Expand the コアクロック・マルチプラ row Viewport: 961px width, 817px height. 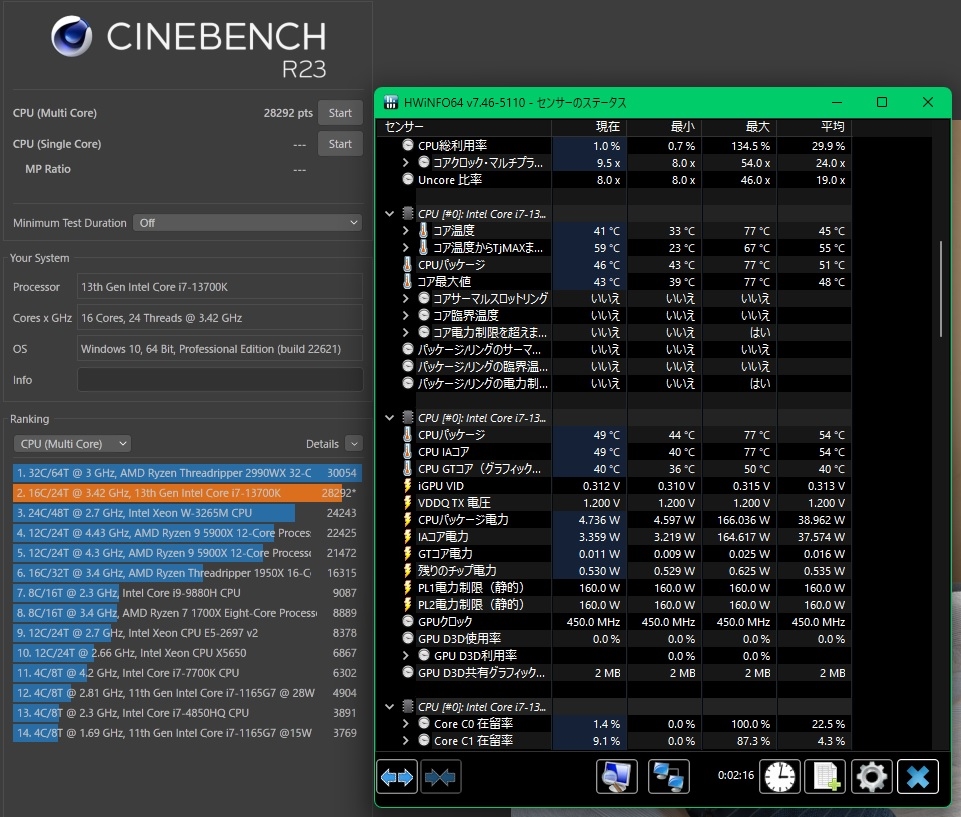click(x=405, y=162)
